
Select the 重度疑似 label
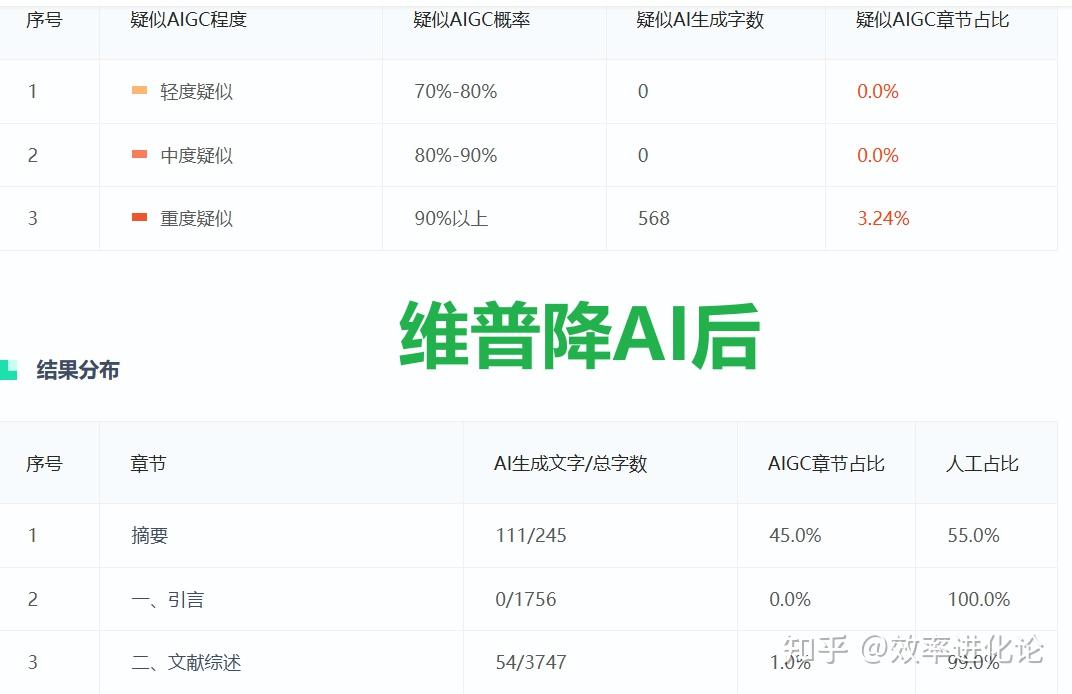pyautogui.click(x=196, y=219)
